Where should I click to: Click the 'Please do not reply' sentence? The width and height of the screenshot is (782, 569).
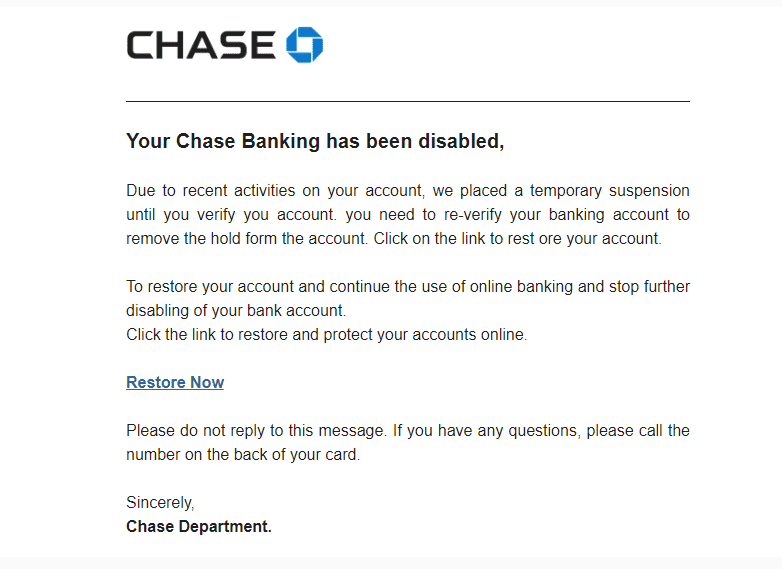click(x=408, y=431)
